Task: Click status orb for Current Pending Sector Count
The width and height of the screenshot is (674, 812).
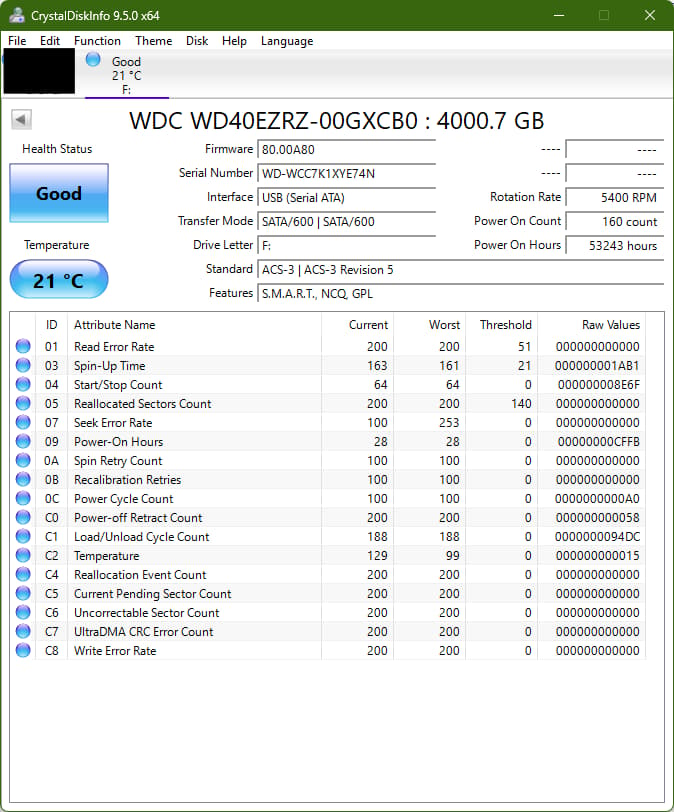Action: (23, 593)
